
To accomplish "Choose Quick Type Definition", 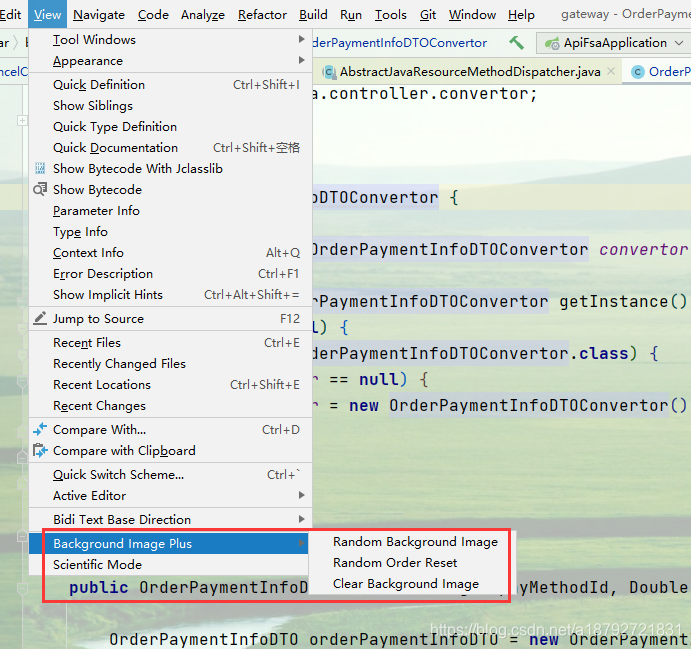I will [x=171, y=127].
